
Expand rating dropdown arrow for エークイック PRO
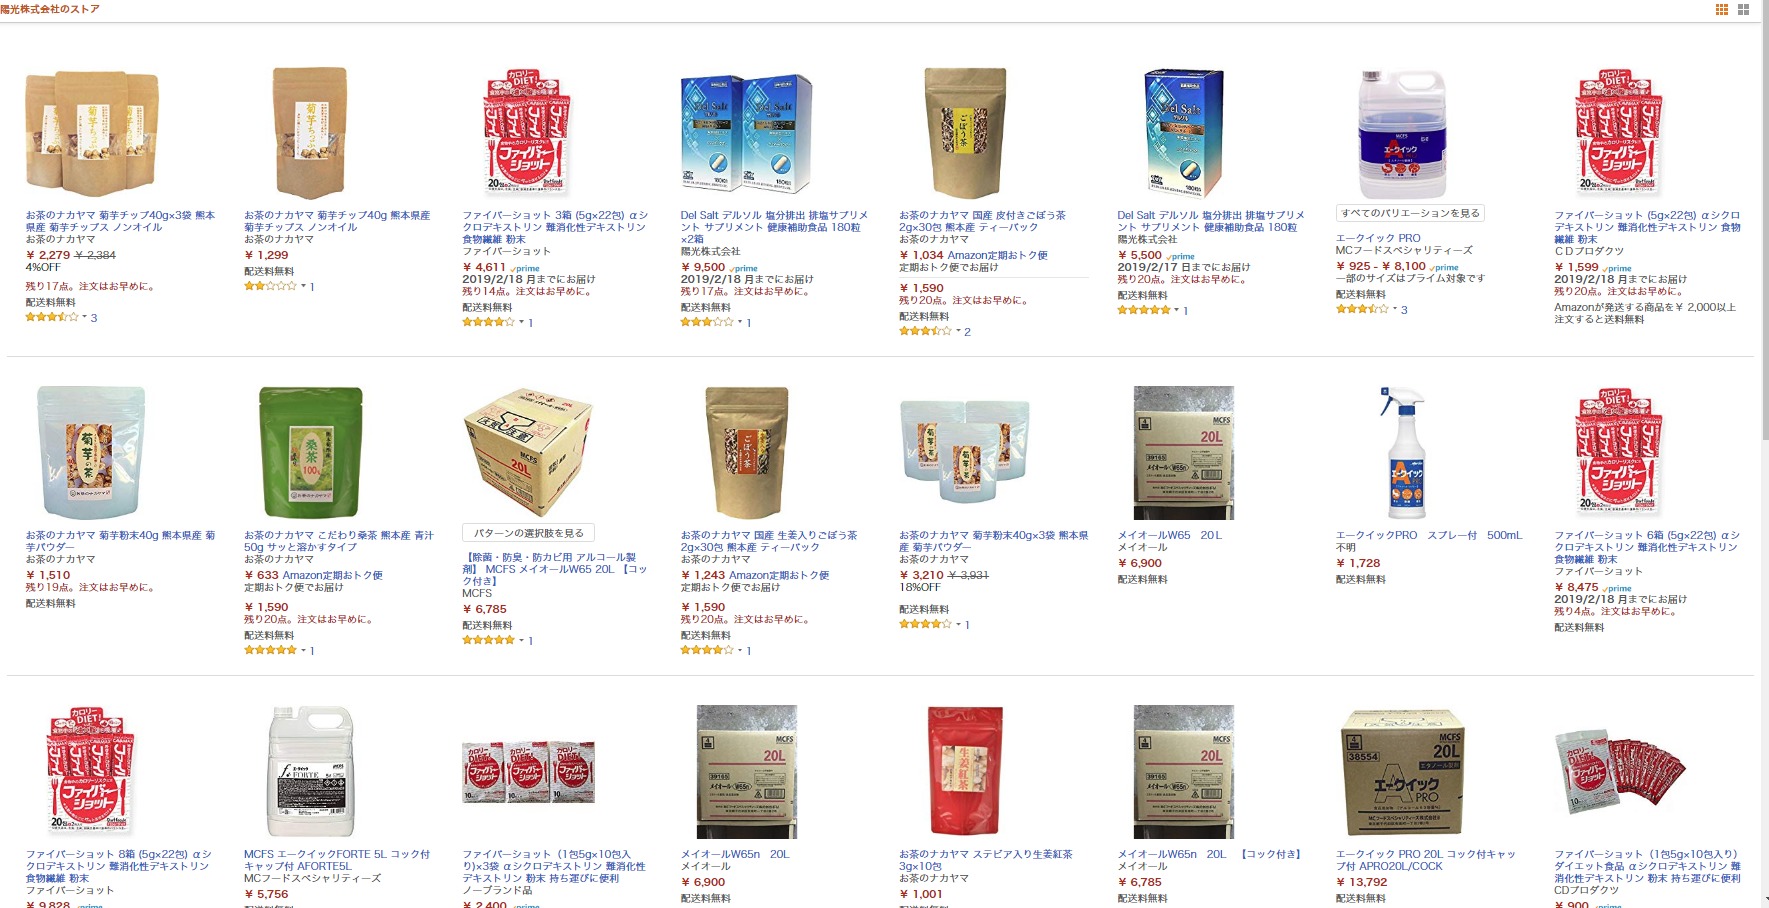1394,309
